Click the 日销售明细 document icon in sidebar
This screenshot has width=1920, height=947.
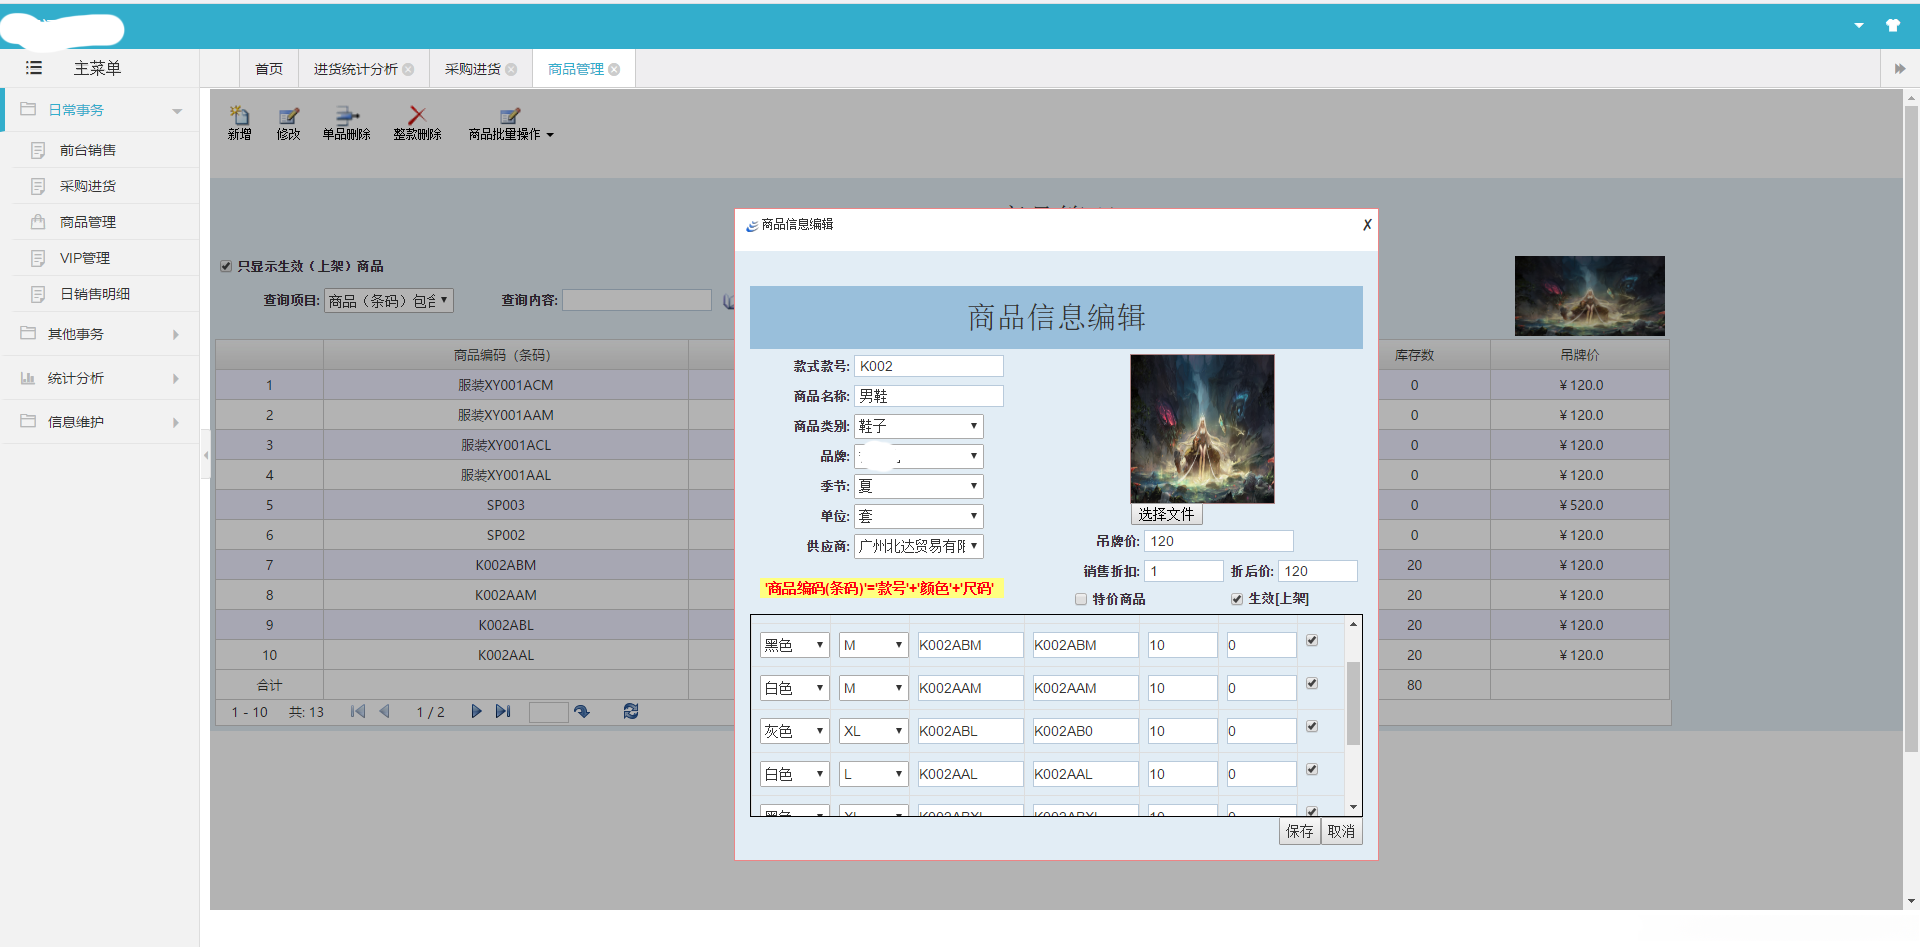(x=38, y=294)
